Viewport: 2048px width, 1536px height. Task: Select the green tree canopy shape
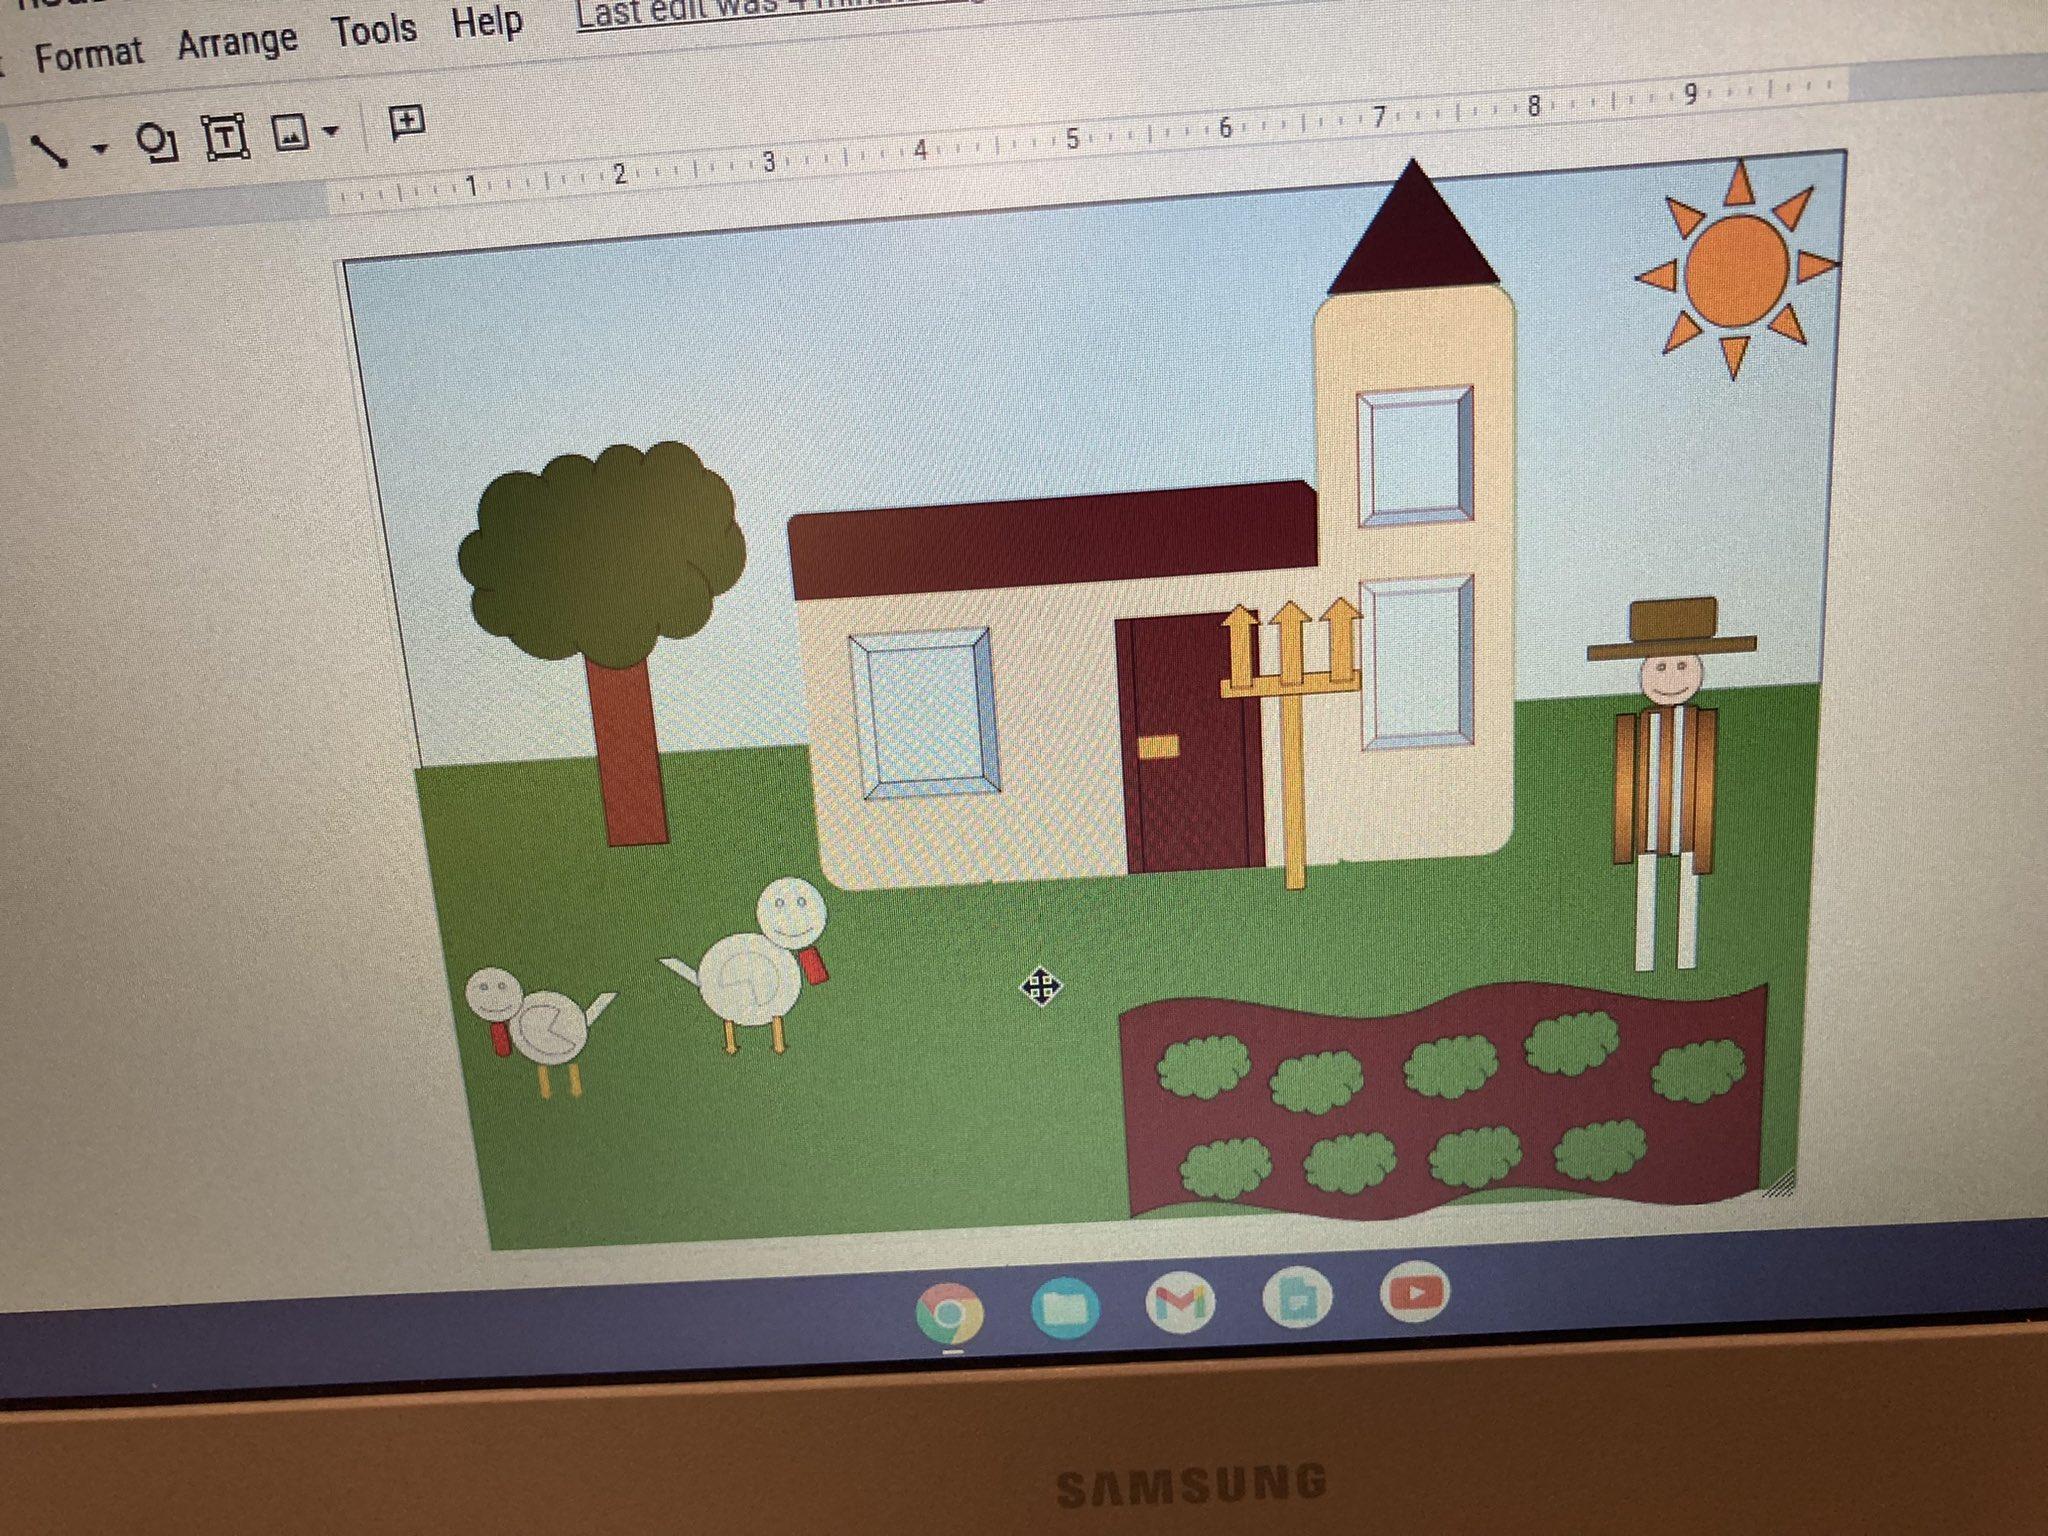coord(602,550)
